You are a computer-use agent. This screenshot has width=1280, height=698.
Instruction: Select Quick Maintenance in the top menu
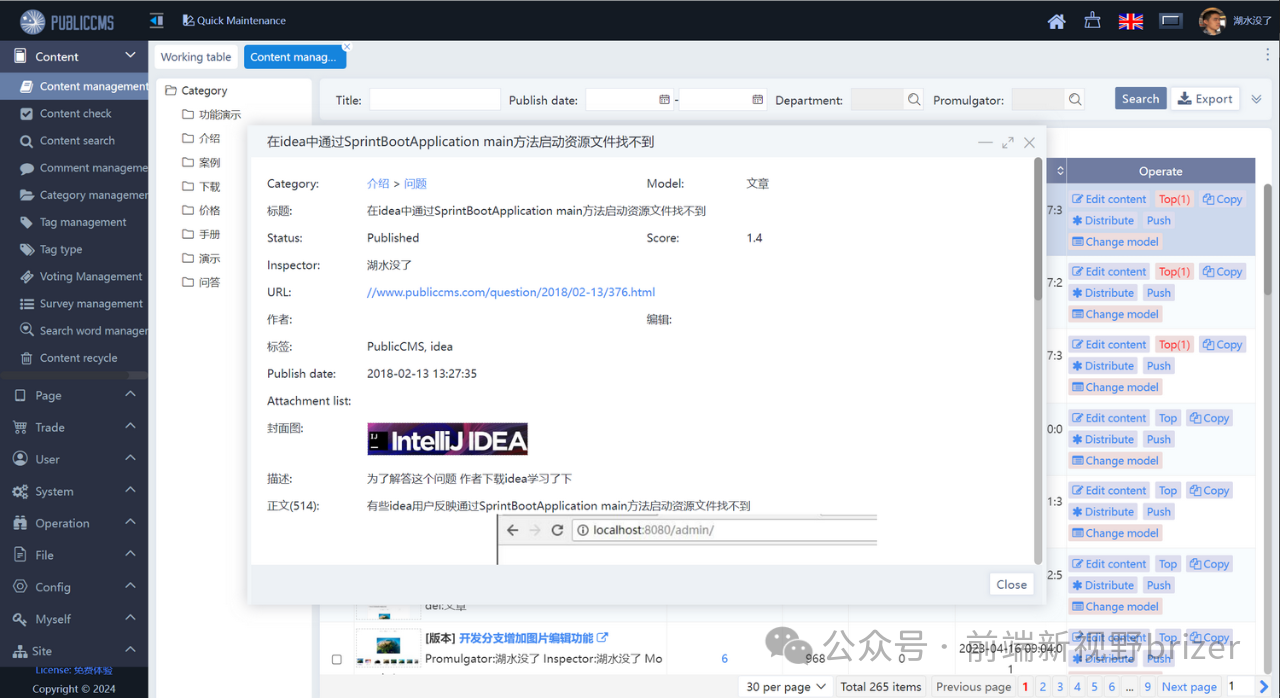click(x=233, y=19)
